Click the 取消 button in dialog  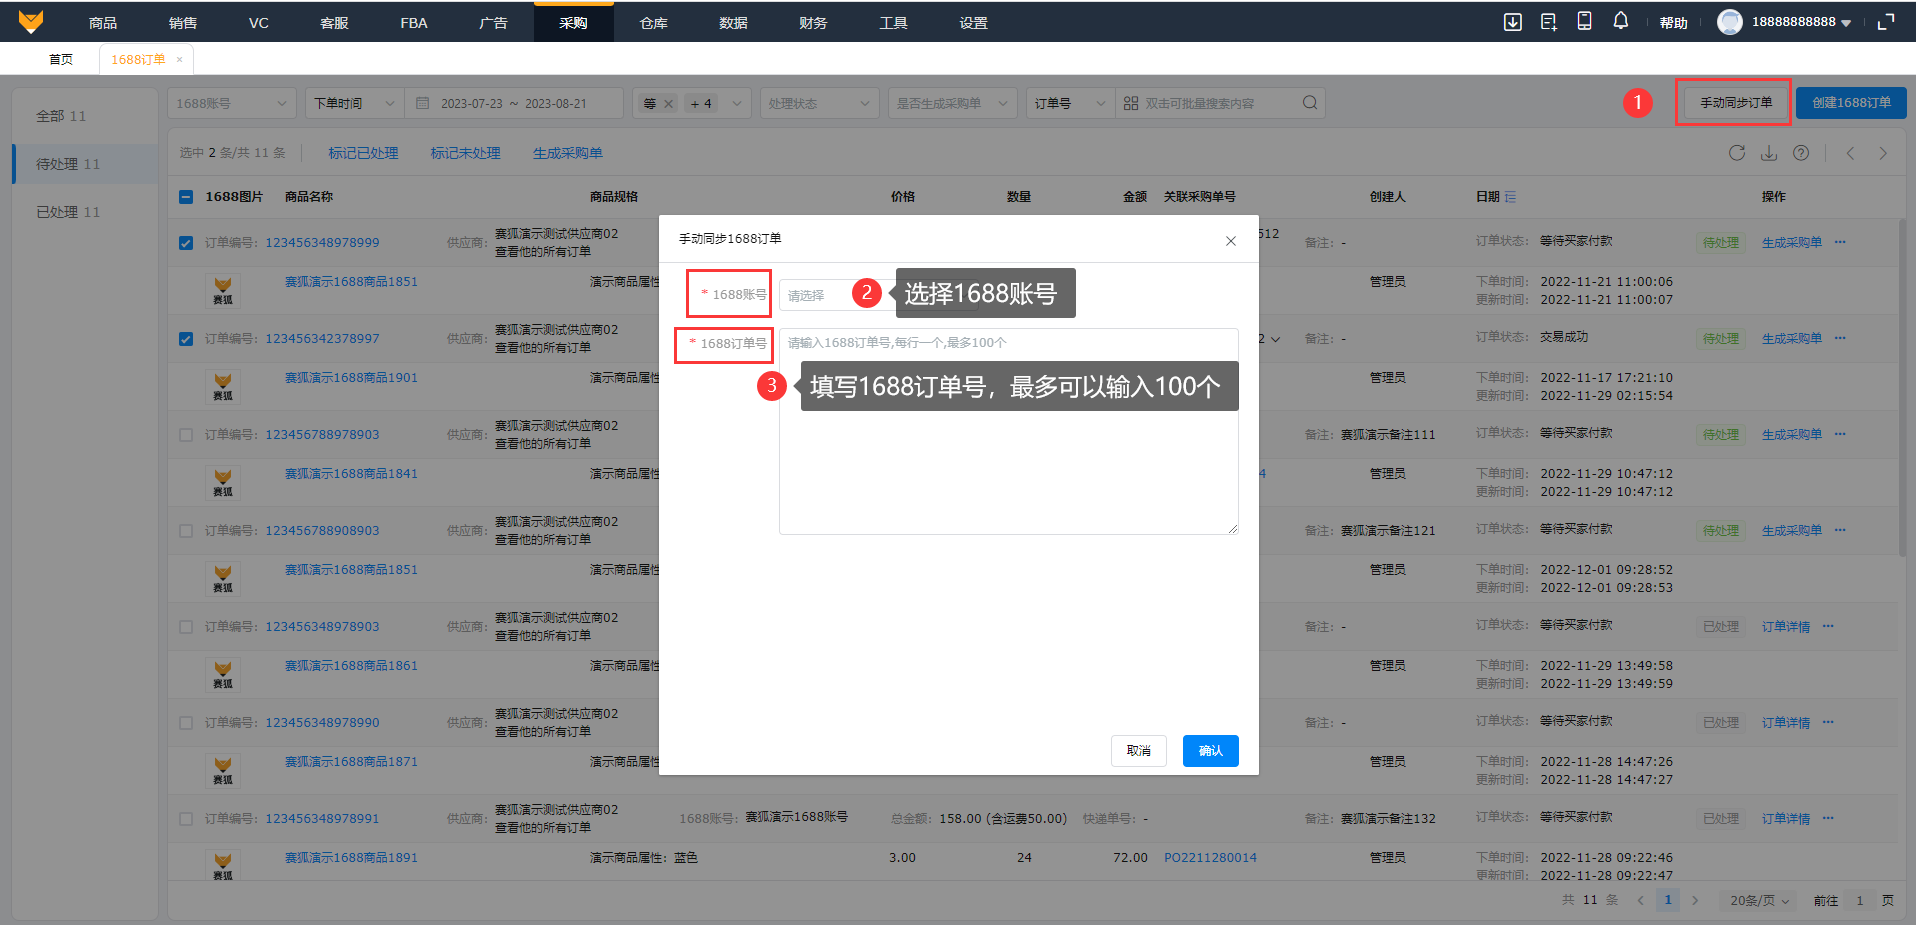tap(1139, 751)
